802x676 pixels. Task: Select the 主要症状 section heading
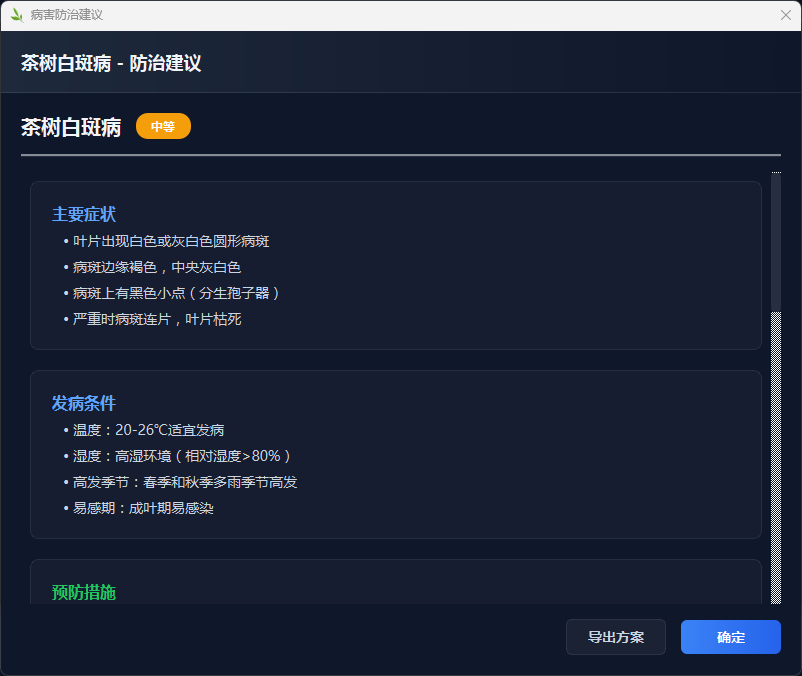click(x=84, y=215)
